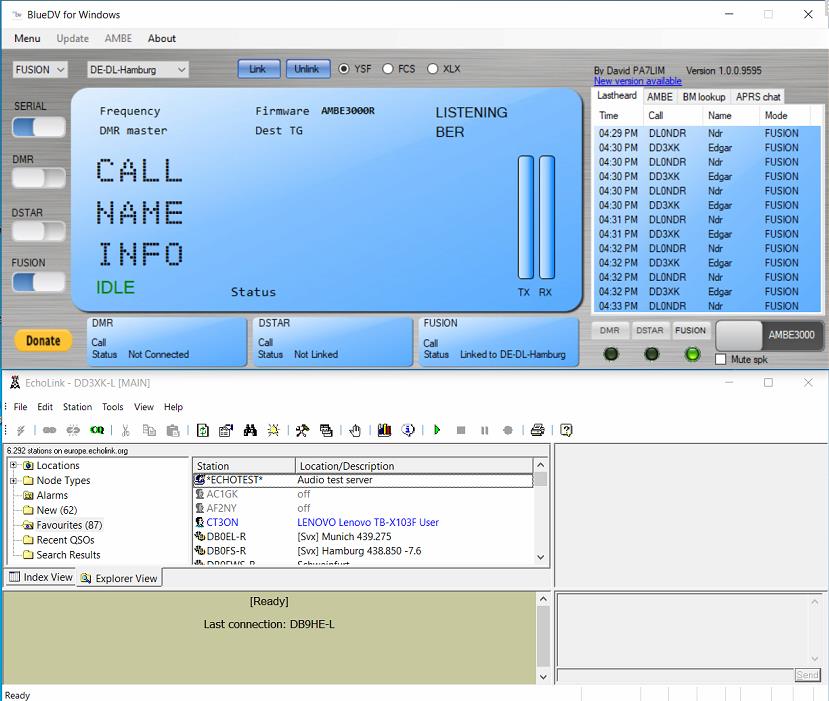Select the FCS radio button
This screenshot has height=701, width=829.
pyautogui.click(x=388, y=69)
